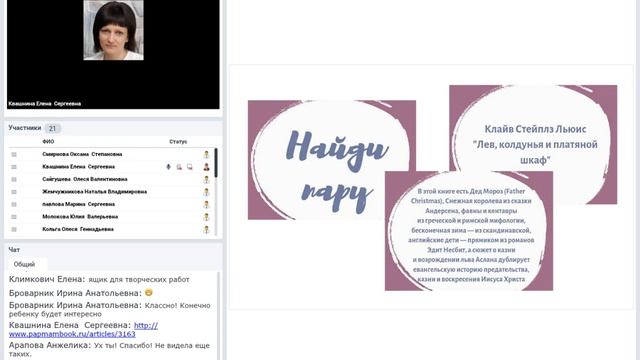This screenshot has width=640, height=360.
Task: Click presenter avatar icon for Квашнина Елена Сергеевна
Action: coord(207,167)
